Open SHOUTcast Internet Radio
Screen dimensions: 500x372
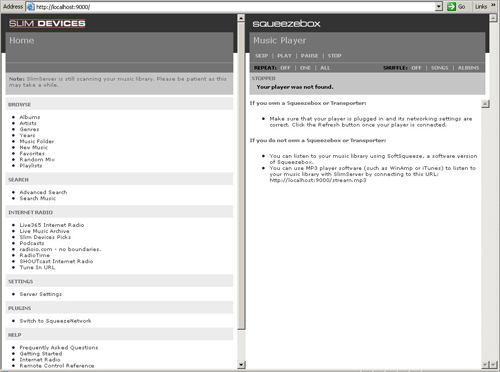coord(56,261)
